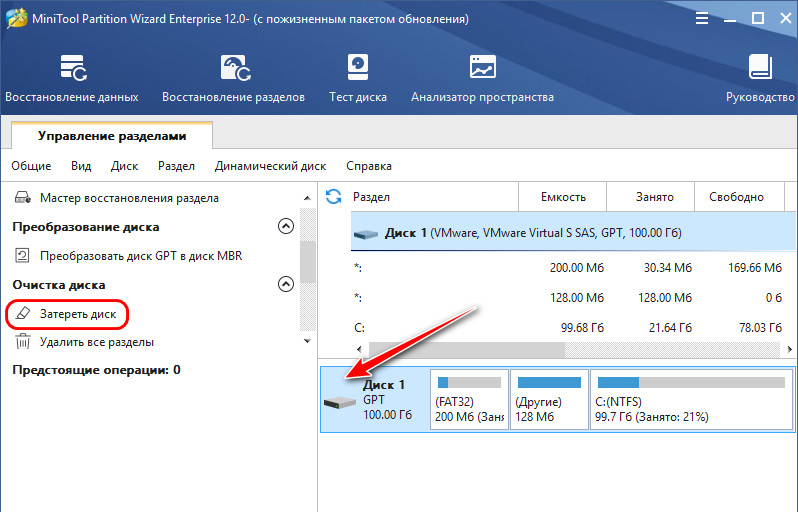Click the partition list scroll left arrow
The image size is (798, 512).
(x=359, y=349)
